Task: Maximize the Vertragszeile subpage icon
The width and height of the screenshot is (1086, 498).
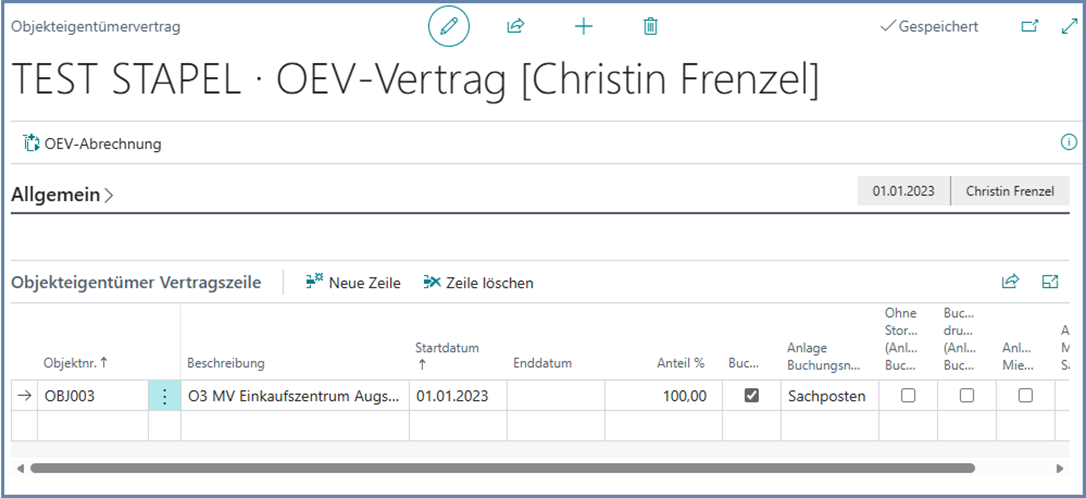Action: pos(1050,282)
